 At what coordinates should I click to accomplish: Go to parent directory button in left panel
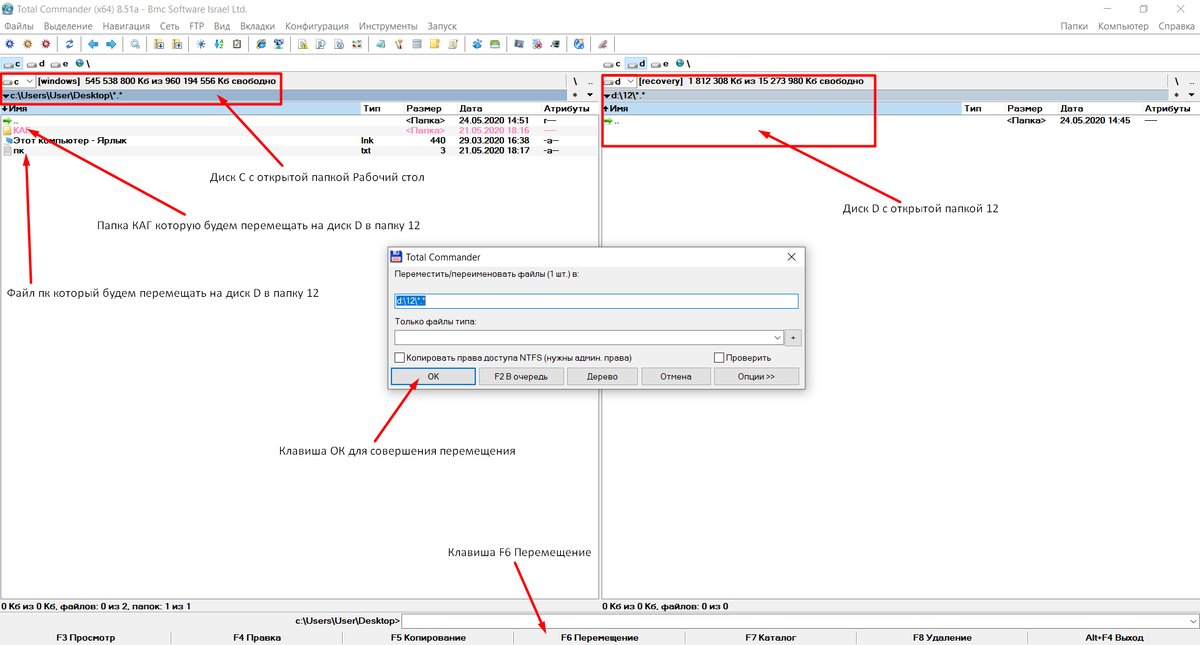point(589,81)
